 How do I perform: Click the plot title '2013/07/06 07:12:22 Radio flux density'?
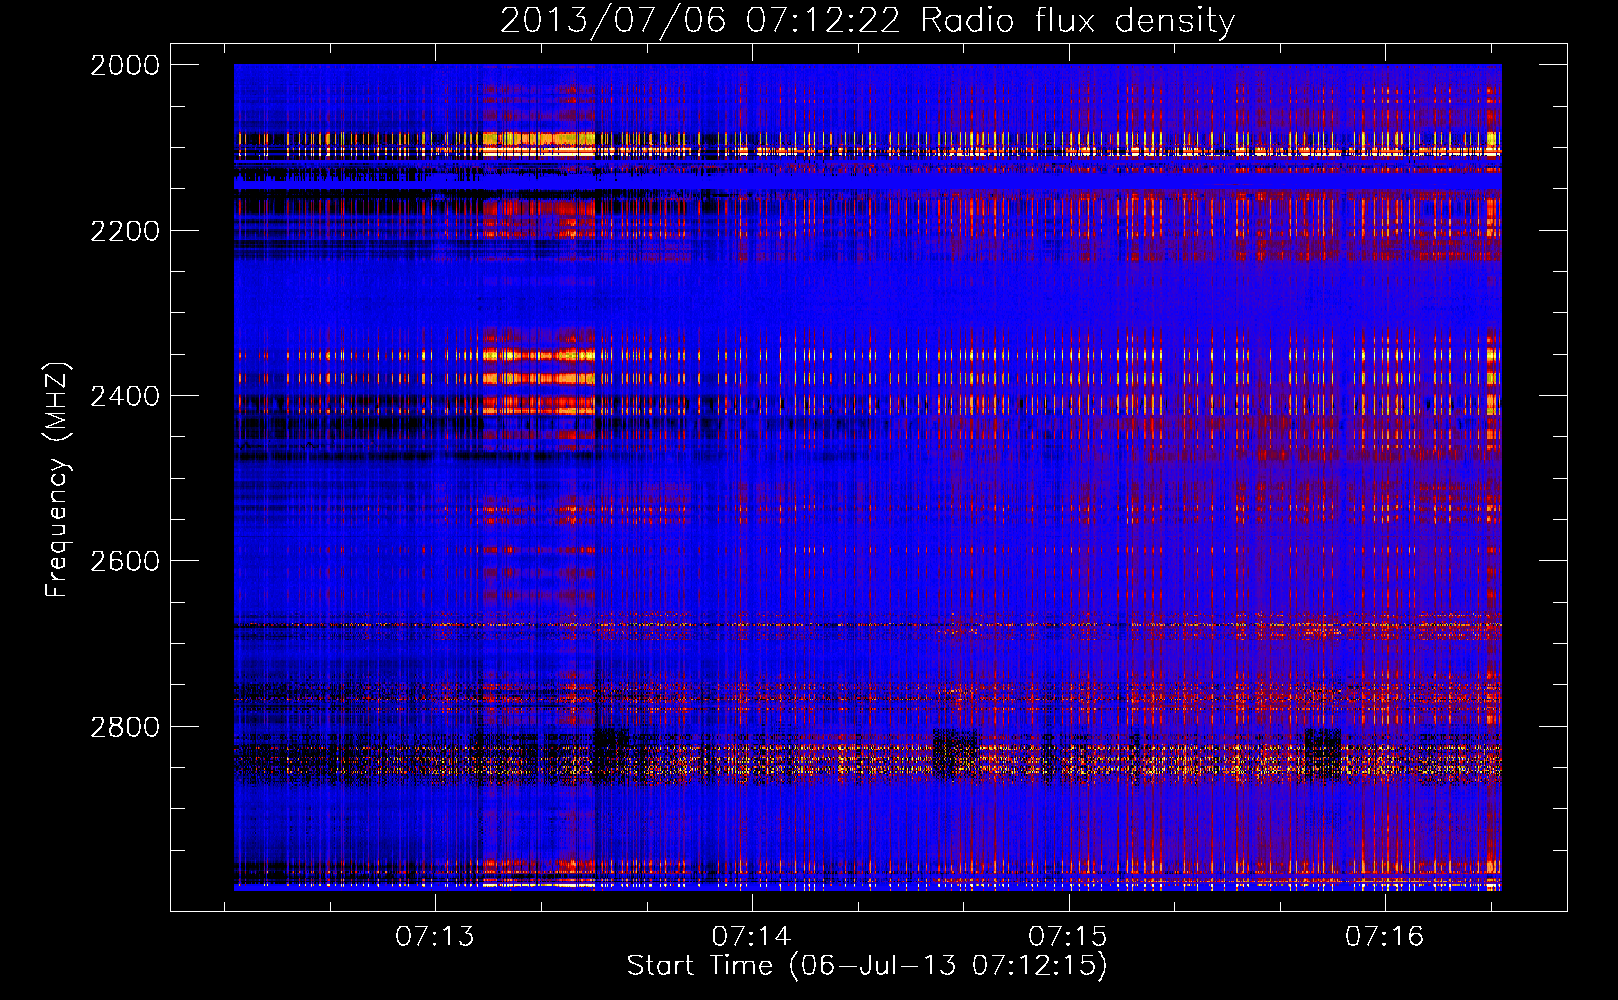(x=868, y=20)
